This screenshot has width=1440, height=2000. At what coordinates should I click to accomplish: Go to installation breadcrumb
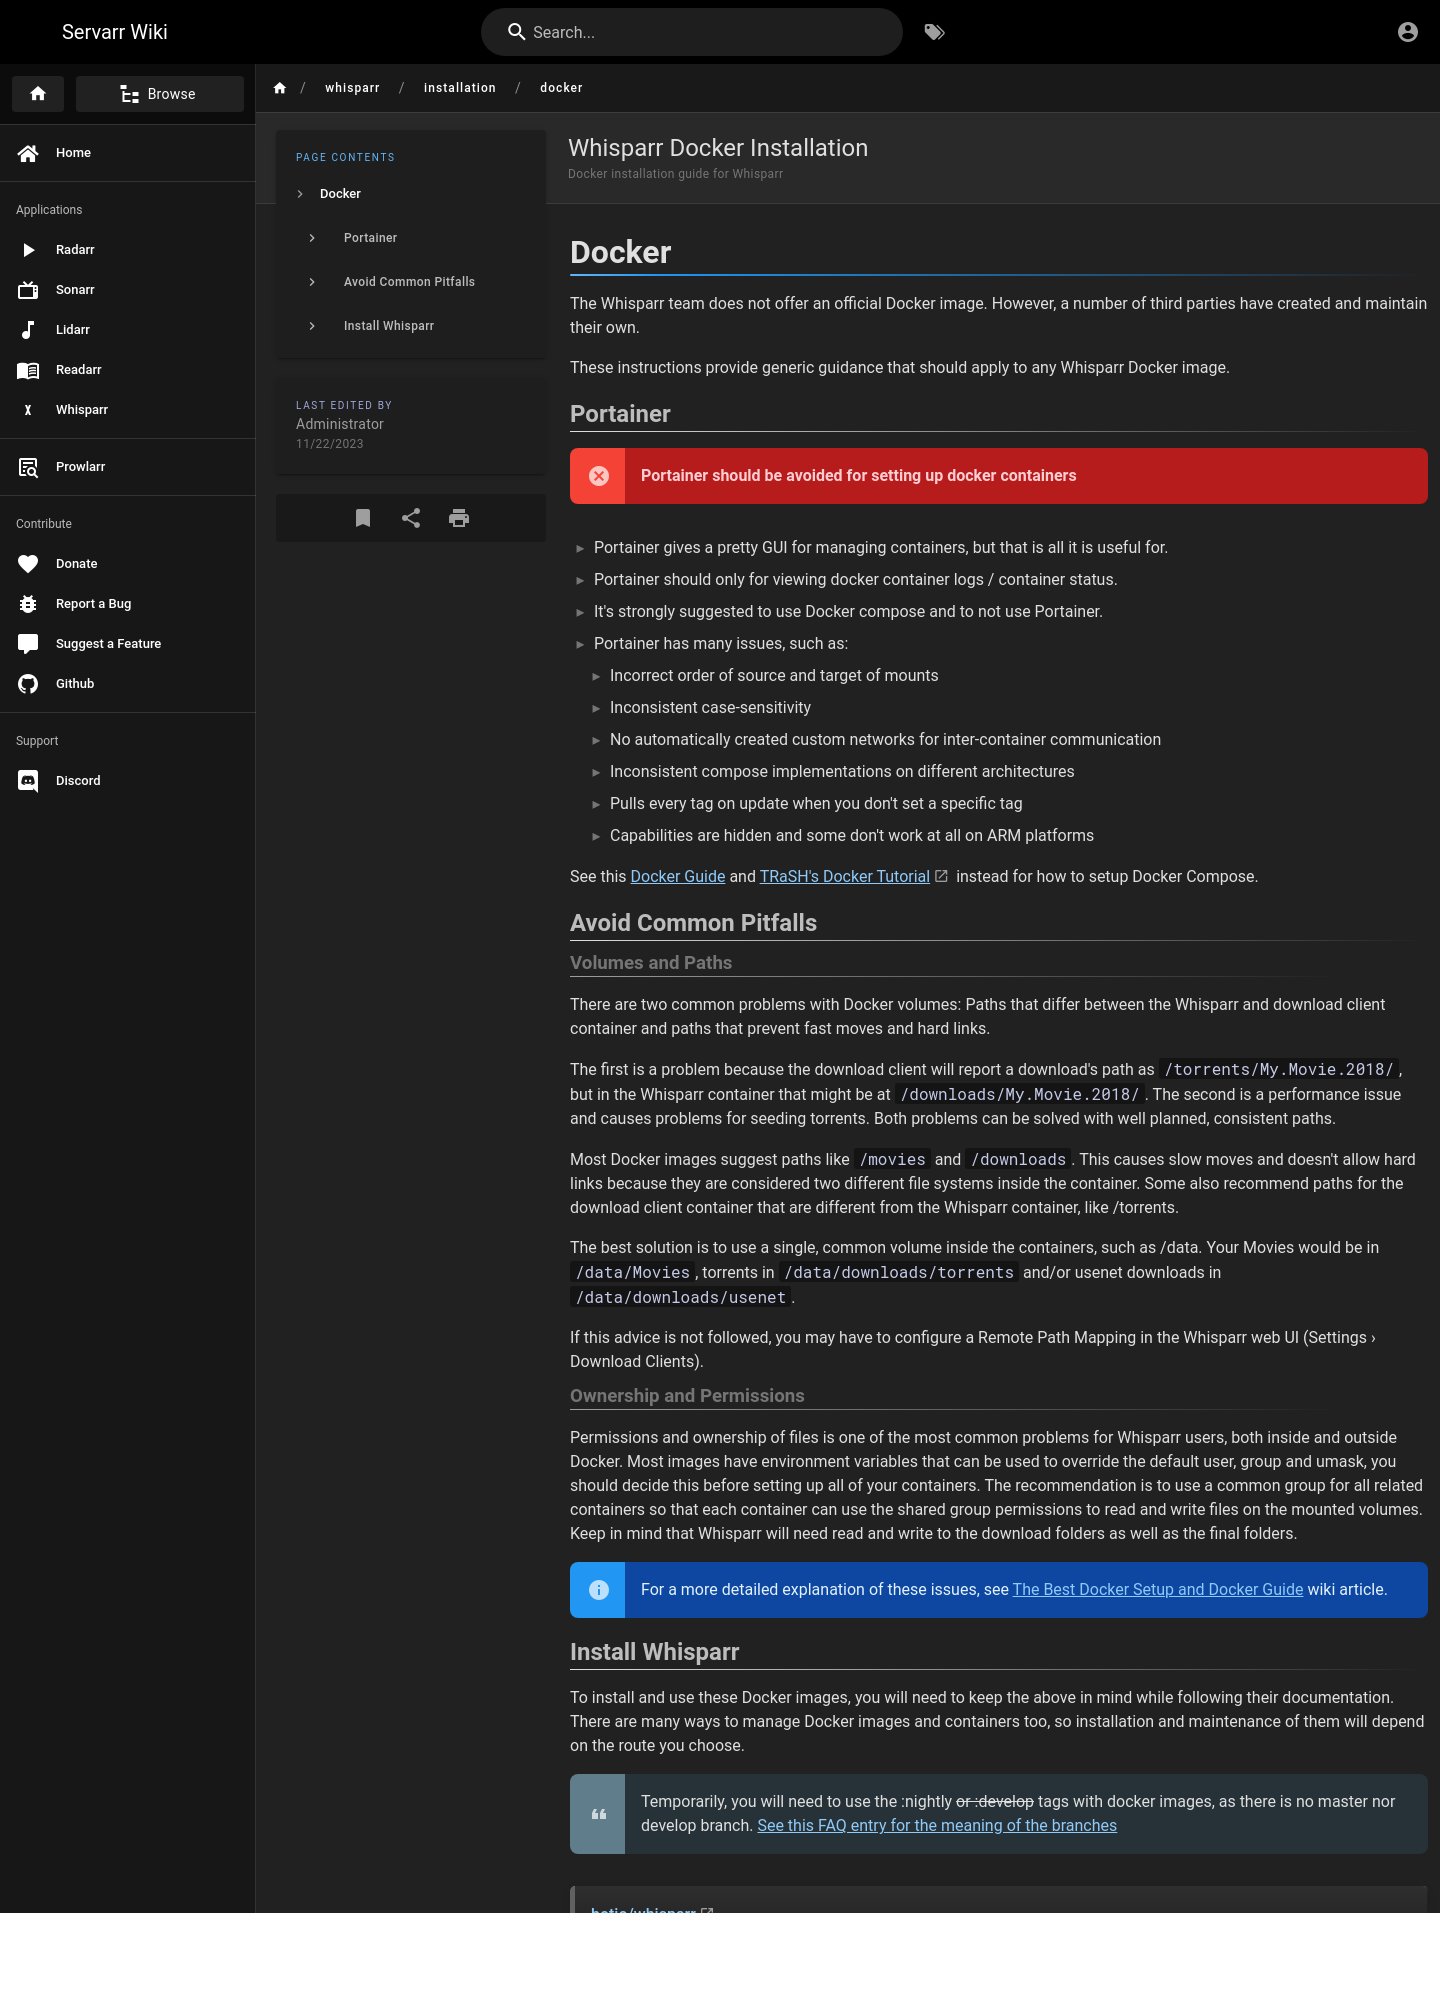click(460, 88)
